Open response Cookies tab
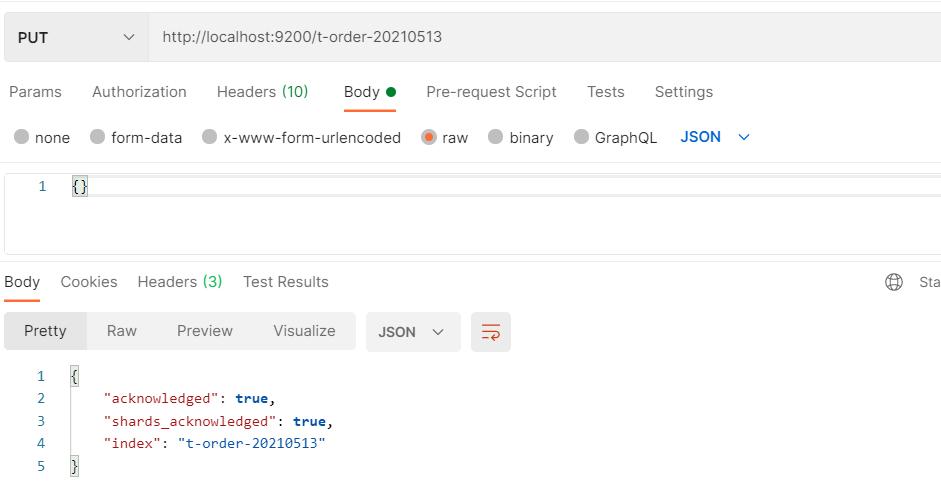This screenshot has height=494, width=941. (89, 282)
